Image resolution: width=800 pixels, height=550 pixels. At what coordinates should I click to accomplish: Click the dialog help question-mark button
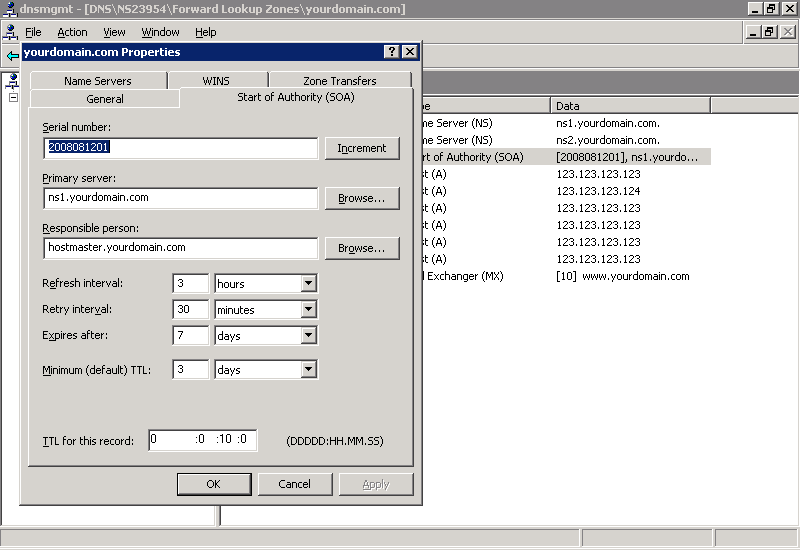pyautogui.click(x=391, y=52)
